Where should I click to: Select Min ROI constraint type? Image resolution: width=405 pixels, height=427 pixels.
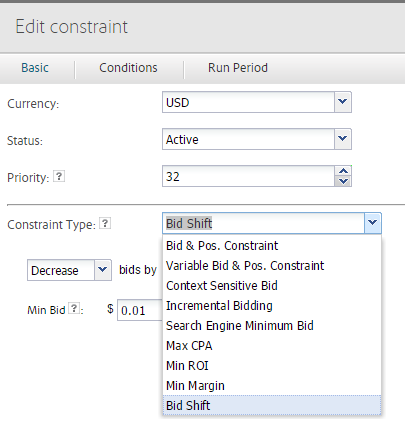tap(272, 366)
